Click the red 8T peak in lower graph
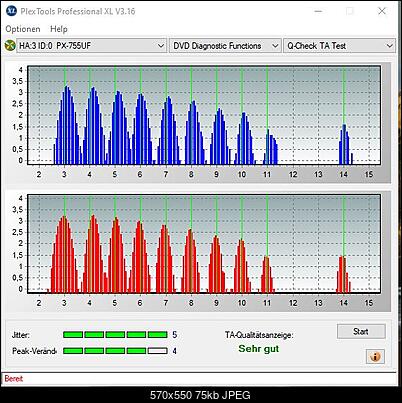The image size is (402, 403). coord(191,261)
